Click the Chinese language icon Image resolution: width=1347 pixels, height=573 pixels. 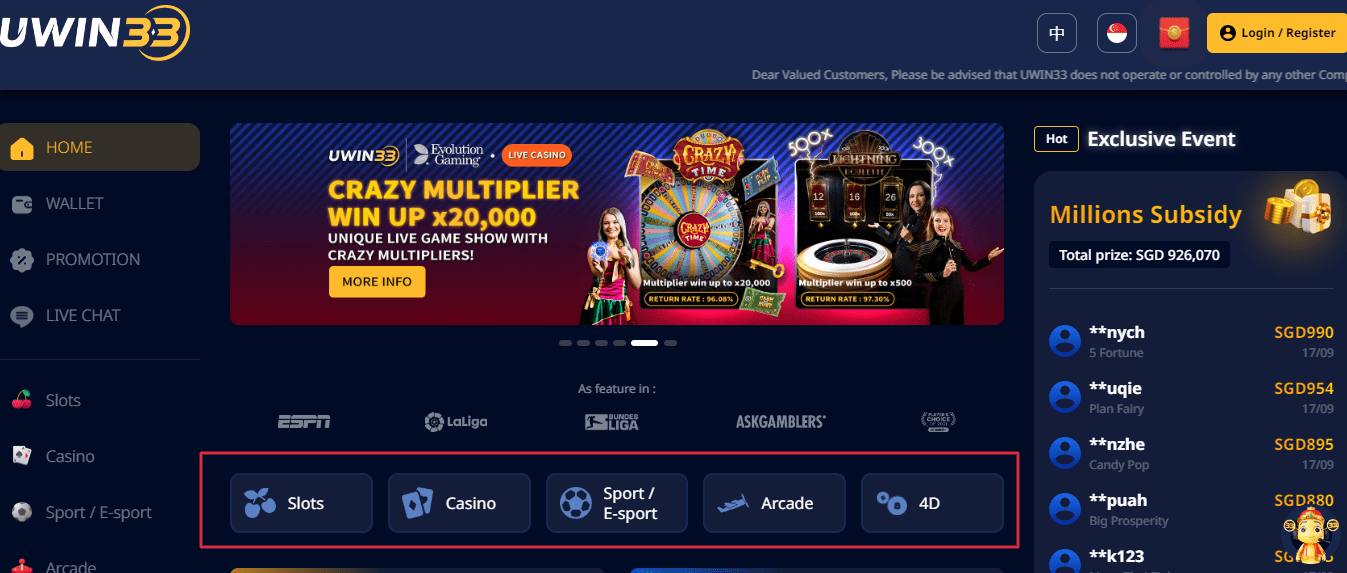coord(1057,33)
